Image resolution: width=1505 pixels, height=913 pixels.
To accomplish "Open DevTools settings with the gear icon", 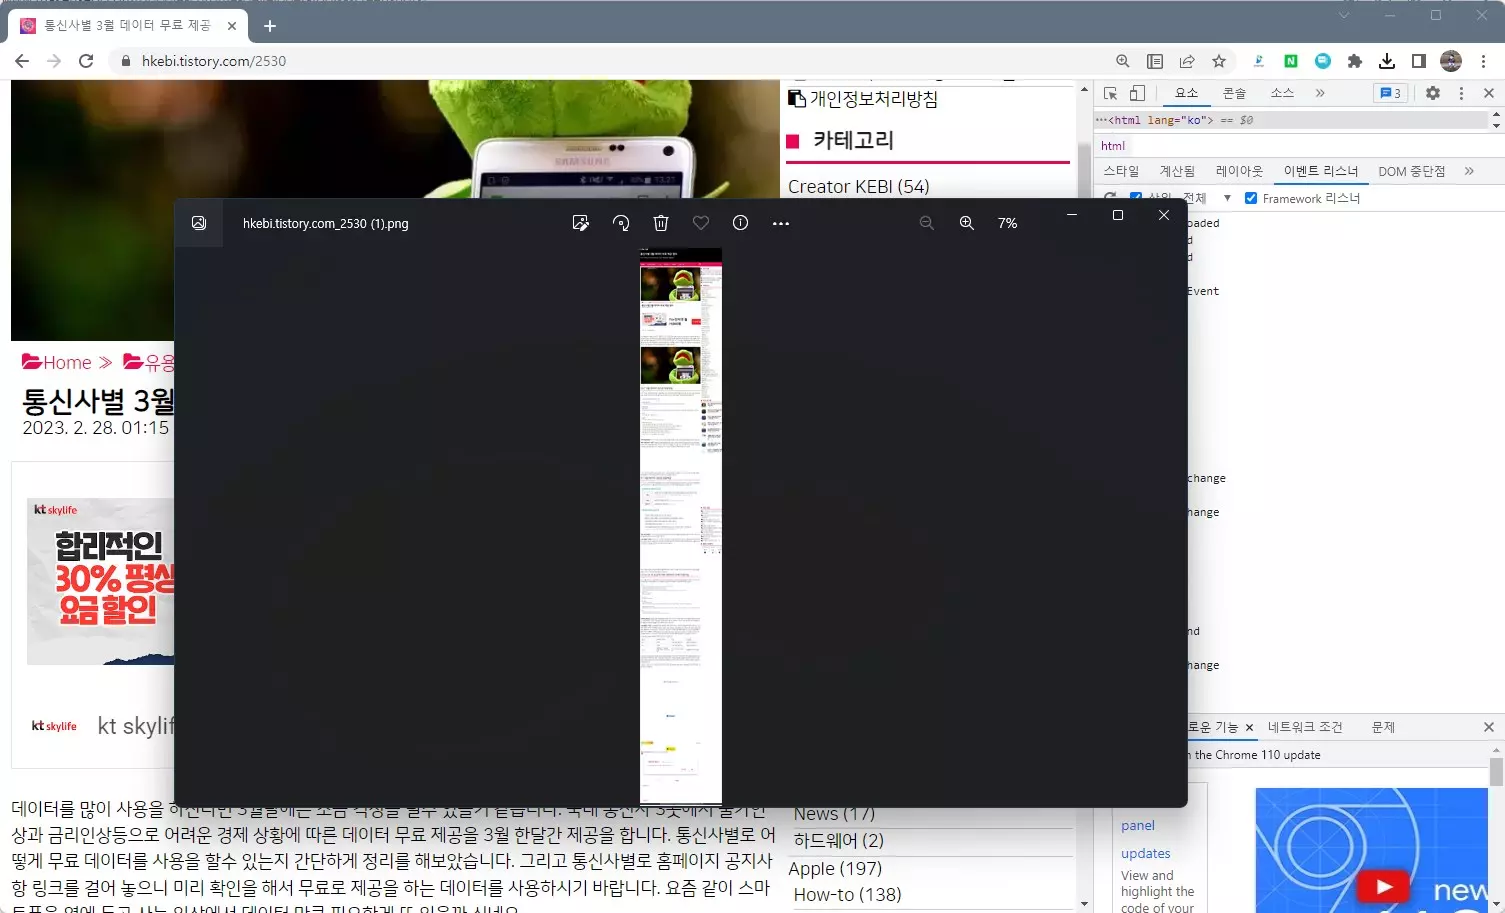I will point(1433,92).
